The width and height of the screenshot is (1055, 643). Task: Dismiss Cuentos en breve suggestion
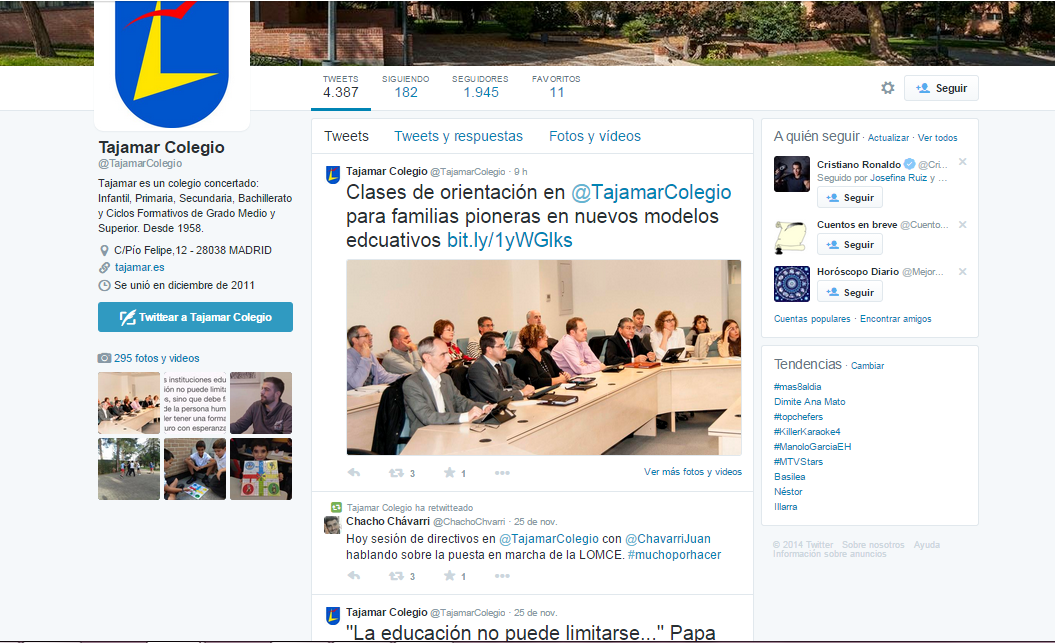tap(963, 225)
